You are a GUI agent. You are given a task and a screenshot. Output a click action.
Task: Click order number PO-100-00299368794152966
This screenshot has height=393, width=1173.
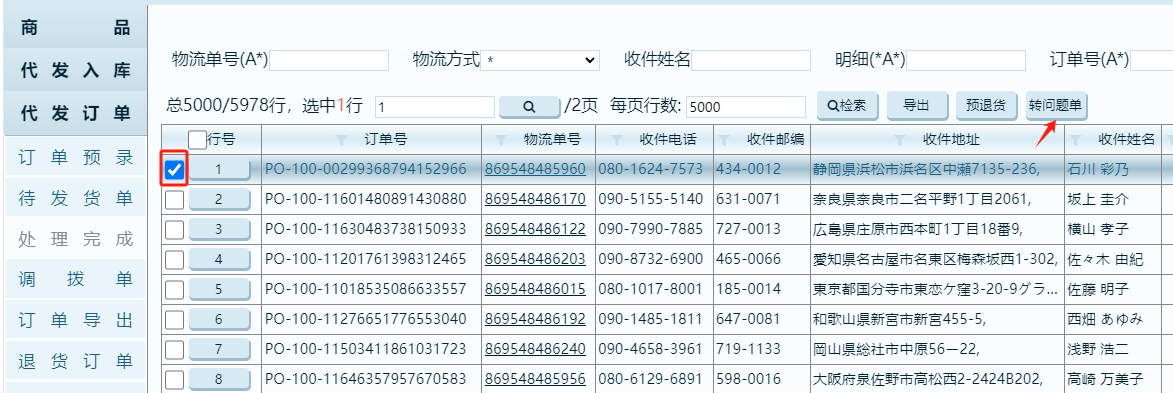(x=366, y=169)
